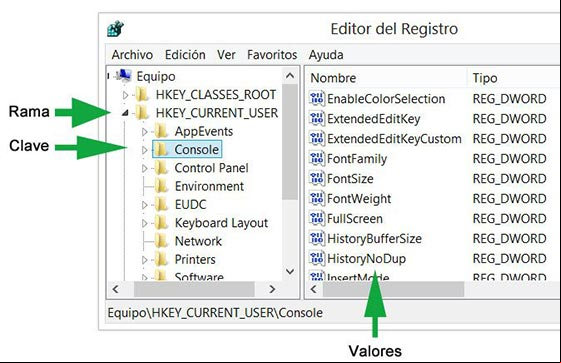Viewport: 561px width, 363px height.
Task: Click the tree pane scroll right arrow
Action: coord(272,289)
